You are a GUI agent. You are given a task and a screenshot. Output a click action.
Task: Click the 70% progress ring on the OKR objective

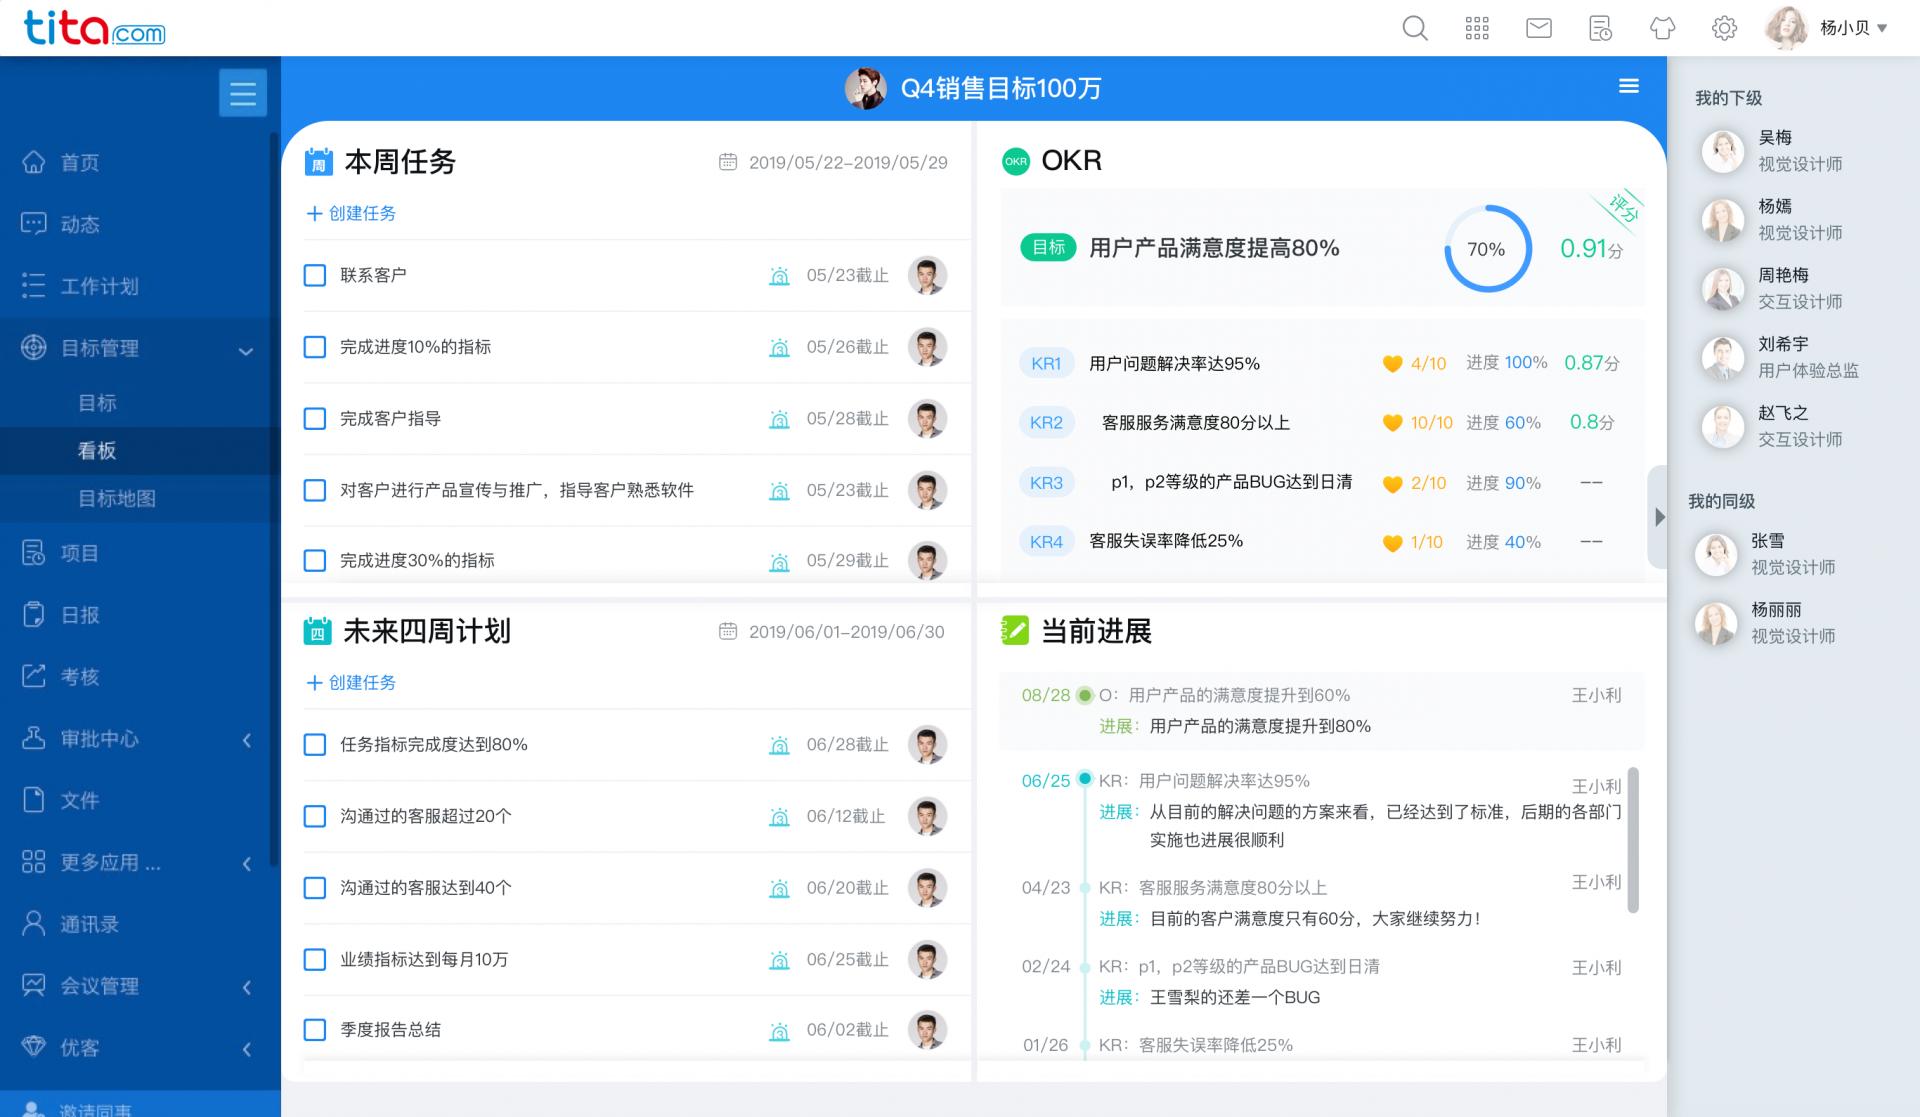pos(1487,248)
